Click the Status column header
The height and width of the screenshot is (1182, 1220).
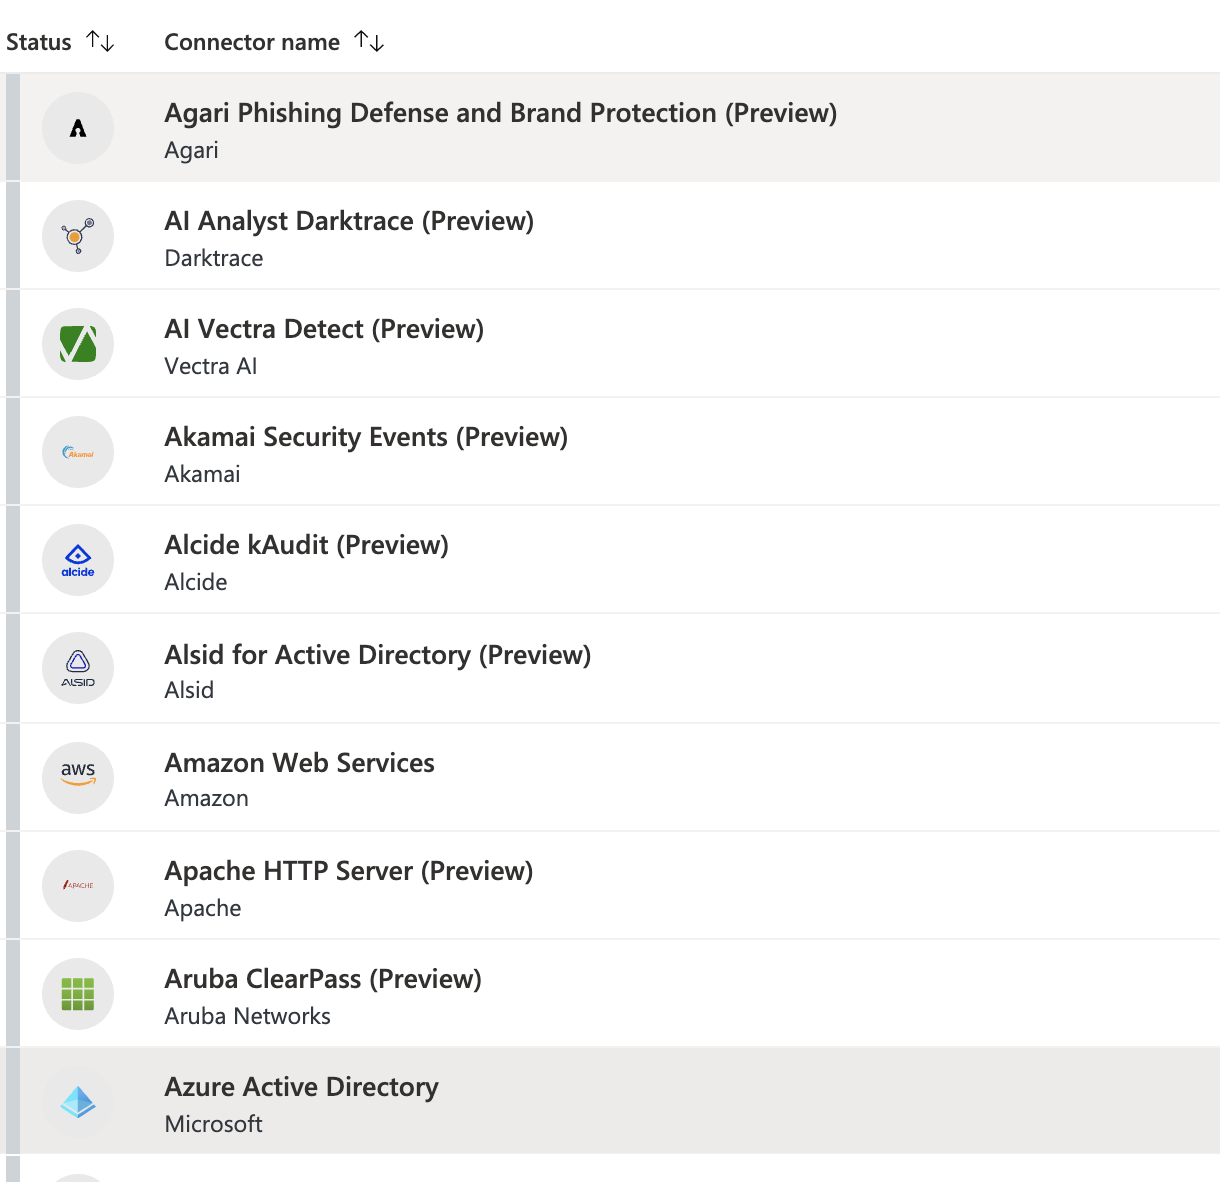(x=39, y=42)
